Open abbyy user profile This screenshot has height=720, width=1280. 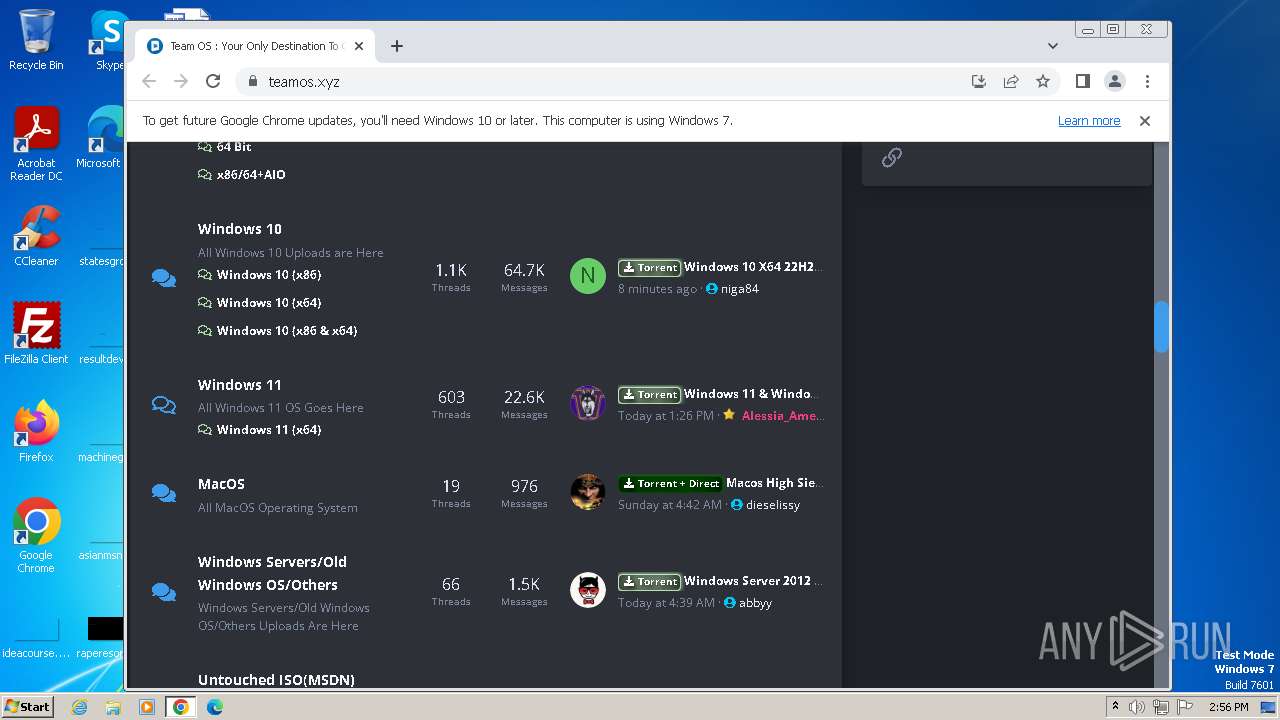point(755,603)
